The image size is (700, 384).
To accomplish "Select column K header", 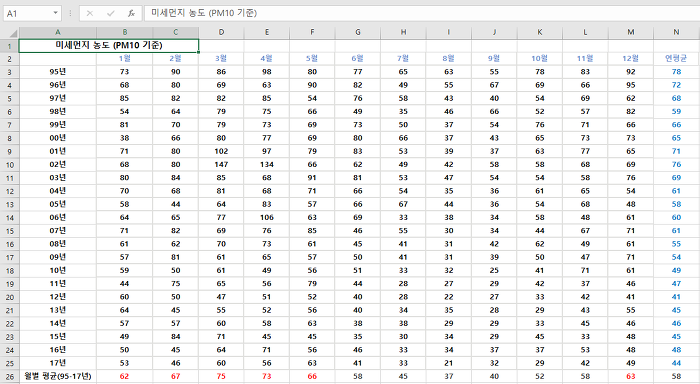I will [x=540, y=32].
